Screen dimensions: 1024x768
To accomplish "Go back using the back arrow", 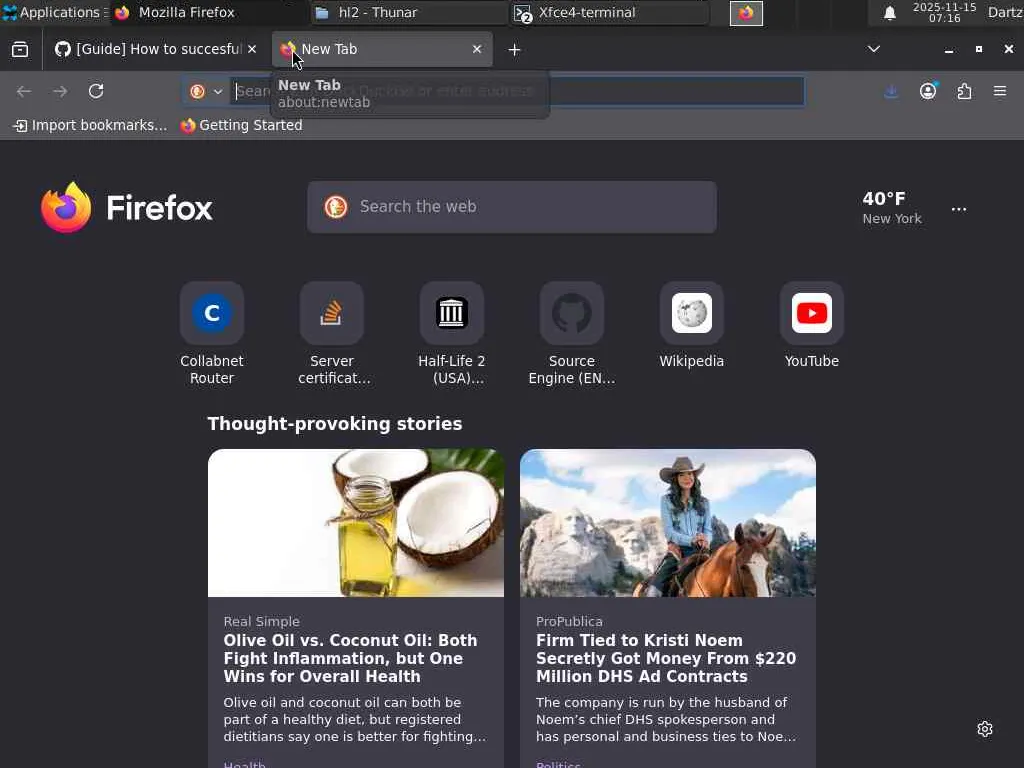I will pyautogui.click(x=24, y=91).
